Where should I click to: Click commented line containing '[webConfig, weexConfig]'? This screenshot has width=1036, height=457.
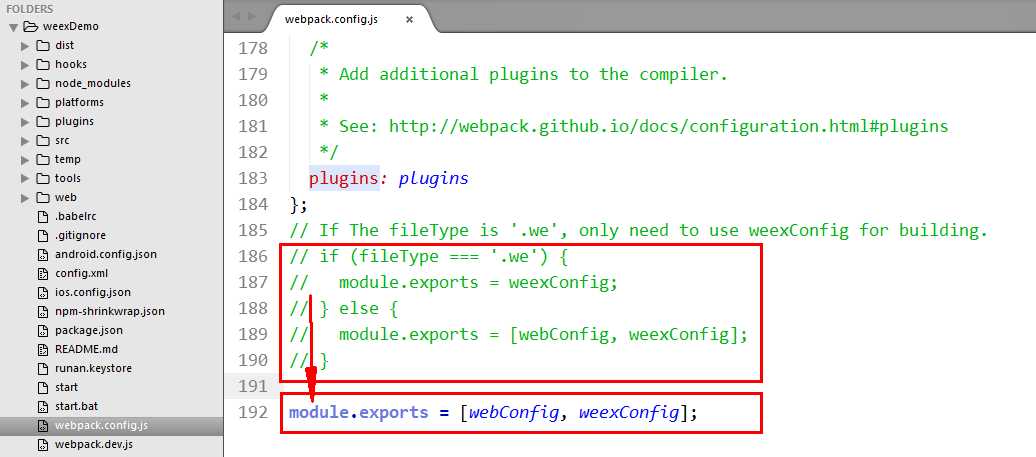519,335
